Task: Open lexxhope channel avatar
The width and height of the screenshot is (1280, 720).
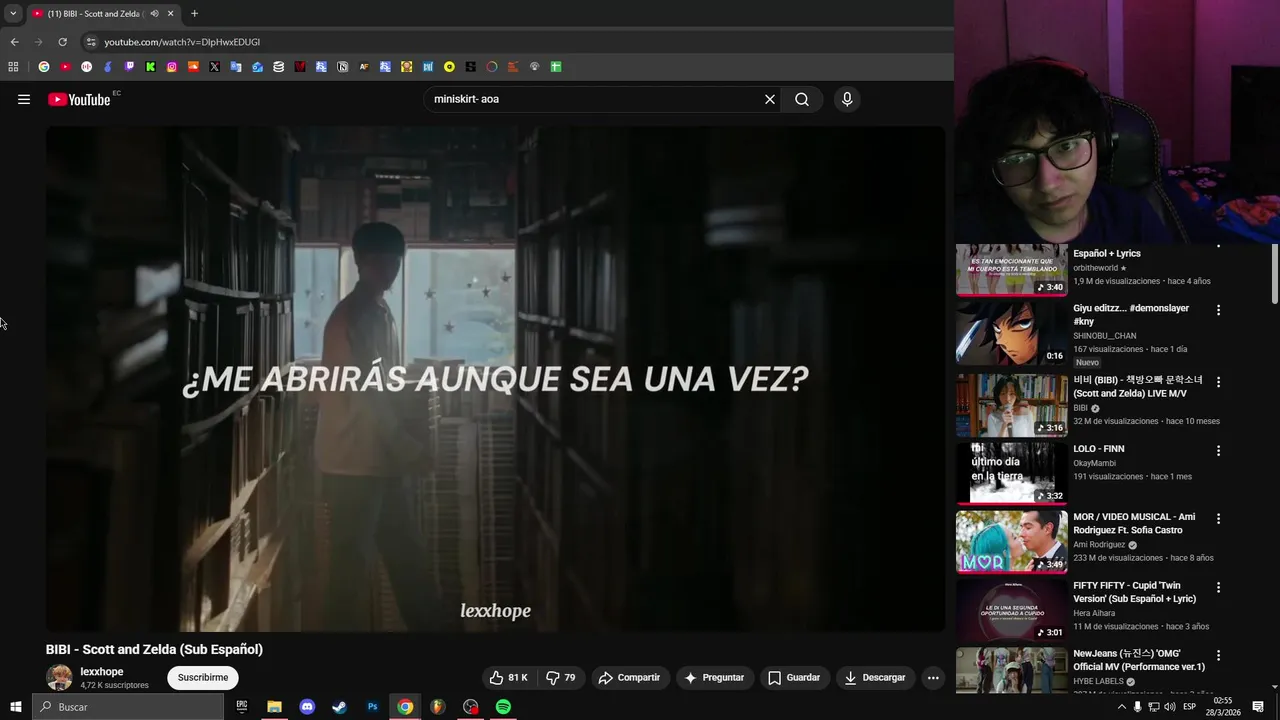Action: pyautogui.click(x=59, y=677)
